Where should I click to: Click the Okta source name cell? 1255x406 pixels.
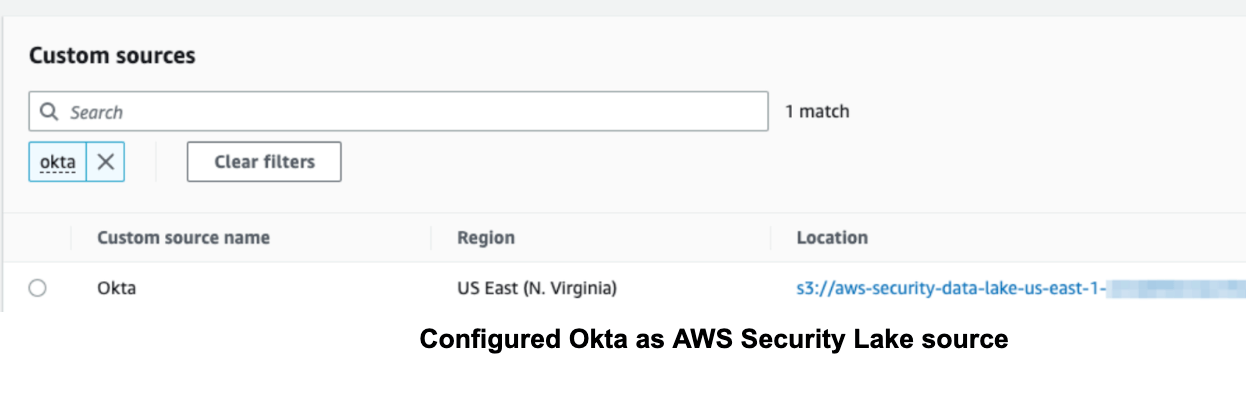click(x=116, y=289)
